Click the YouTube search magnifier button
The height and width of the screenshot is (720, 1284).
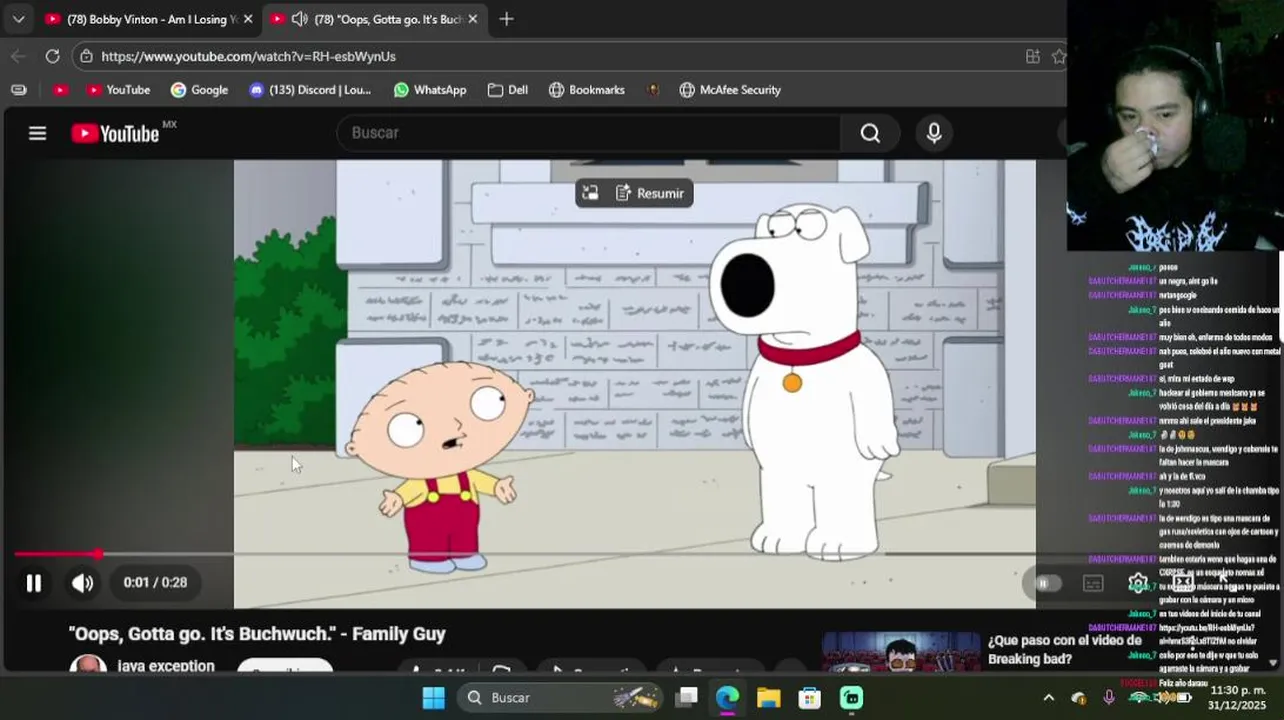pos(870,133)
